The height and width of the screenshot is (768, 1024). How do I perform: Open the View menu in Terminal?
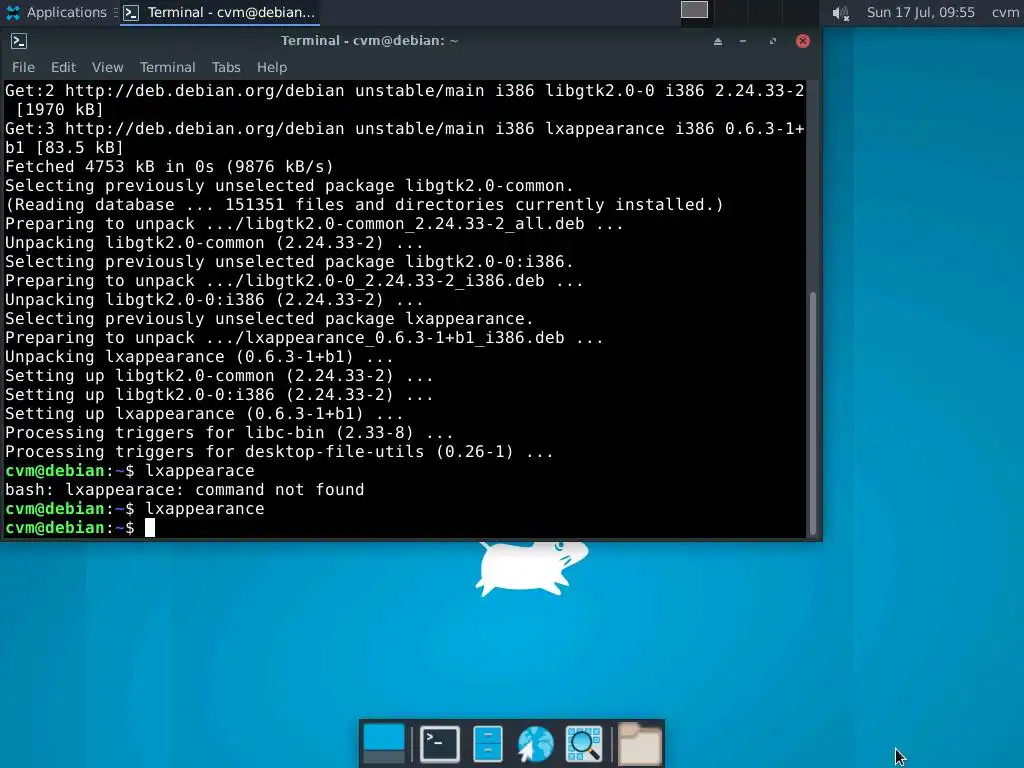pos(107,67)
